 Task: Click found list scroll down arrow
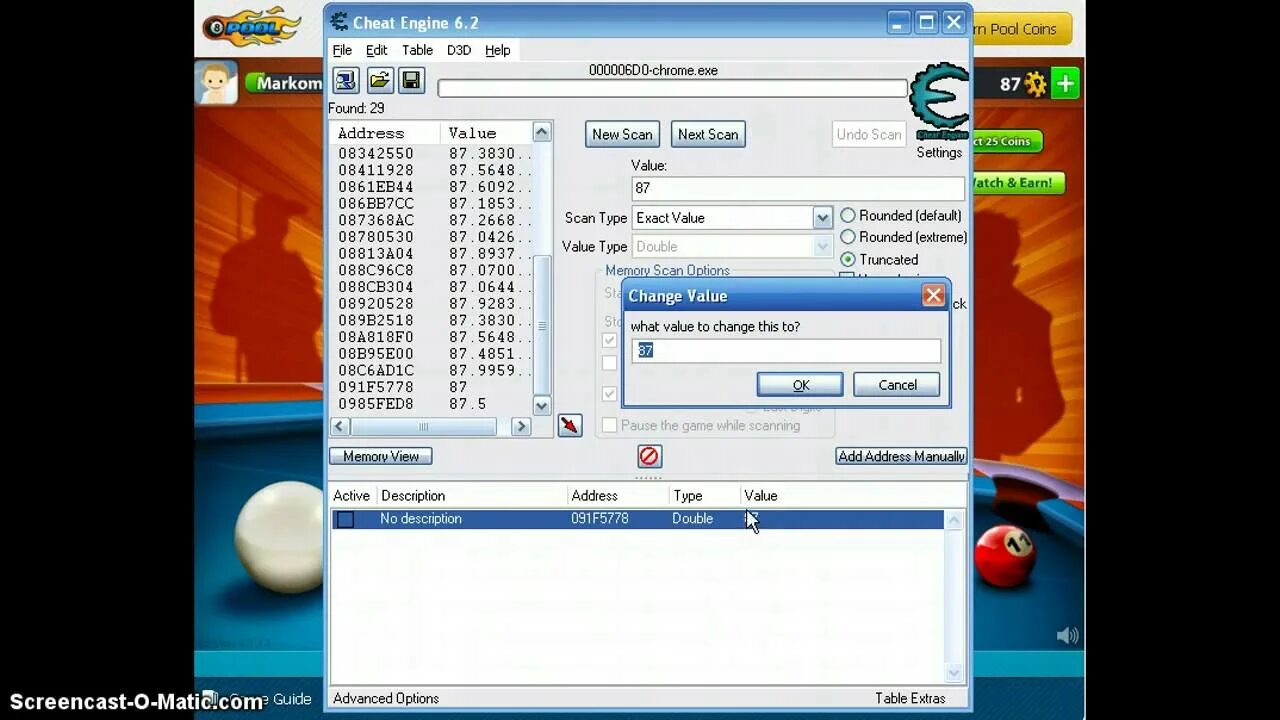tap(541, 405)
